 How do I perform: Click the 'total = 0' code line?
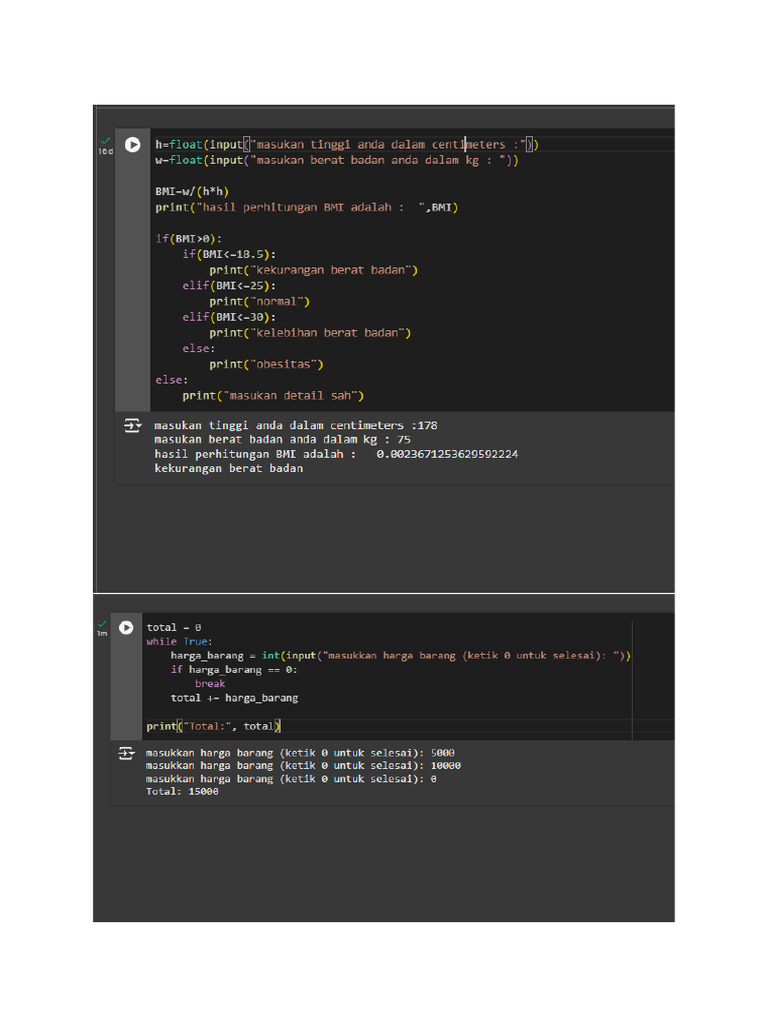174,628
